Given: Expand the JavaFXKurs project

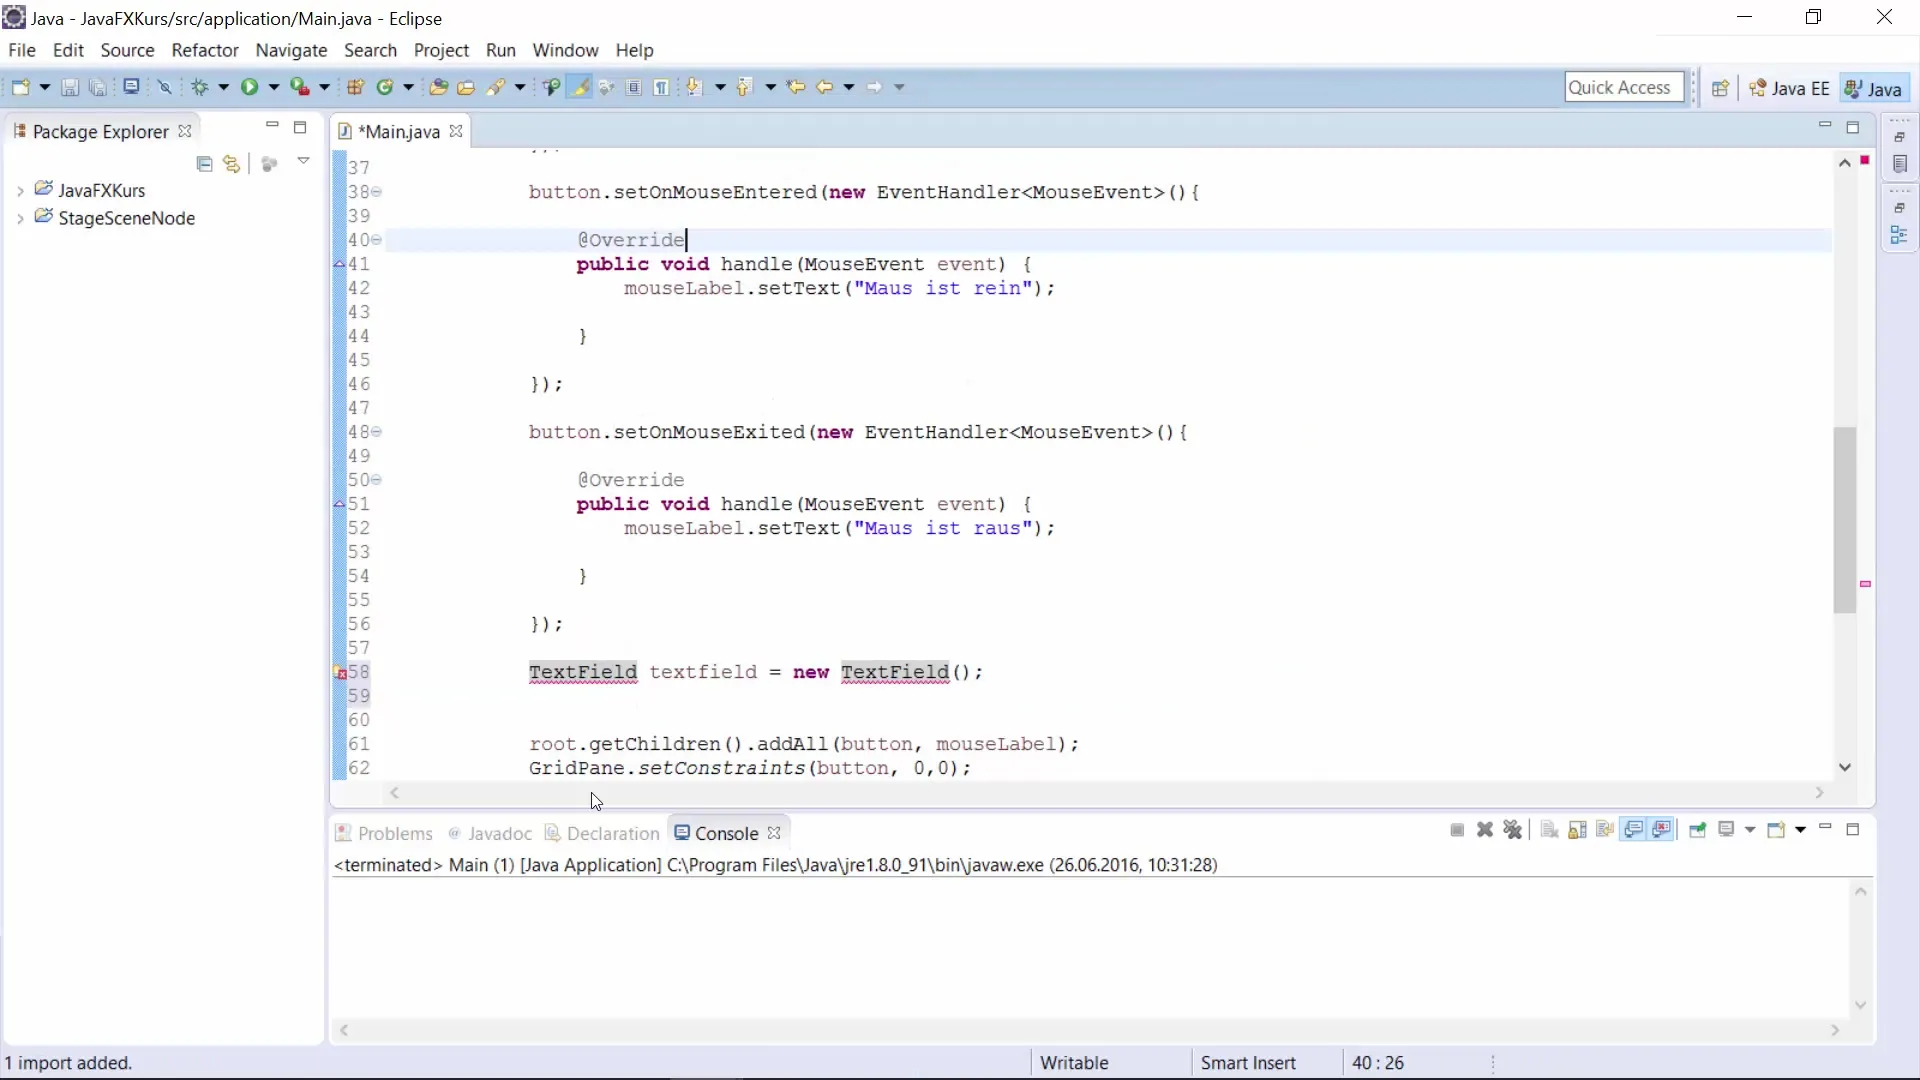Looking at the screenshot, I should 20,191.
